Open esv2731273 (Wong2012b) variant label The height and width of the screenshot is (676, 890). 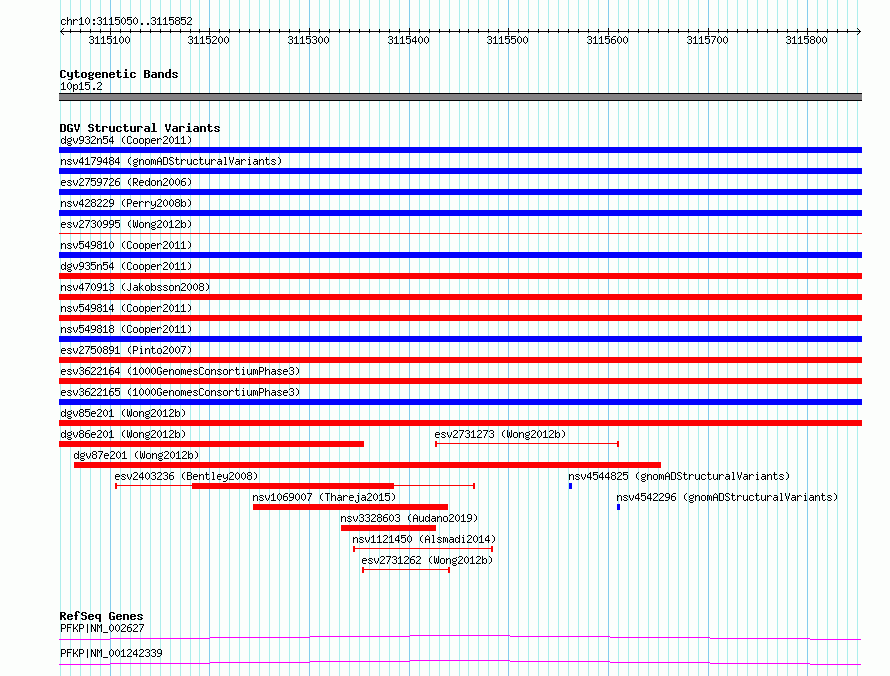tap(500, 434)
